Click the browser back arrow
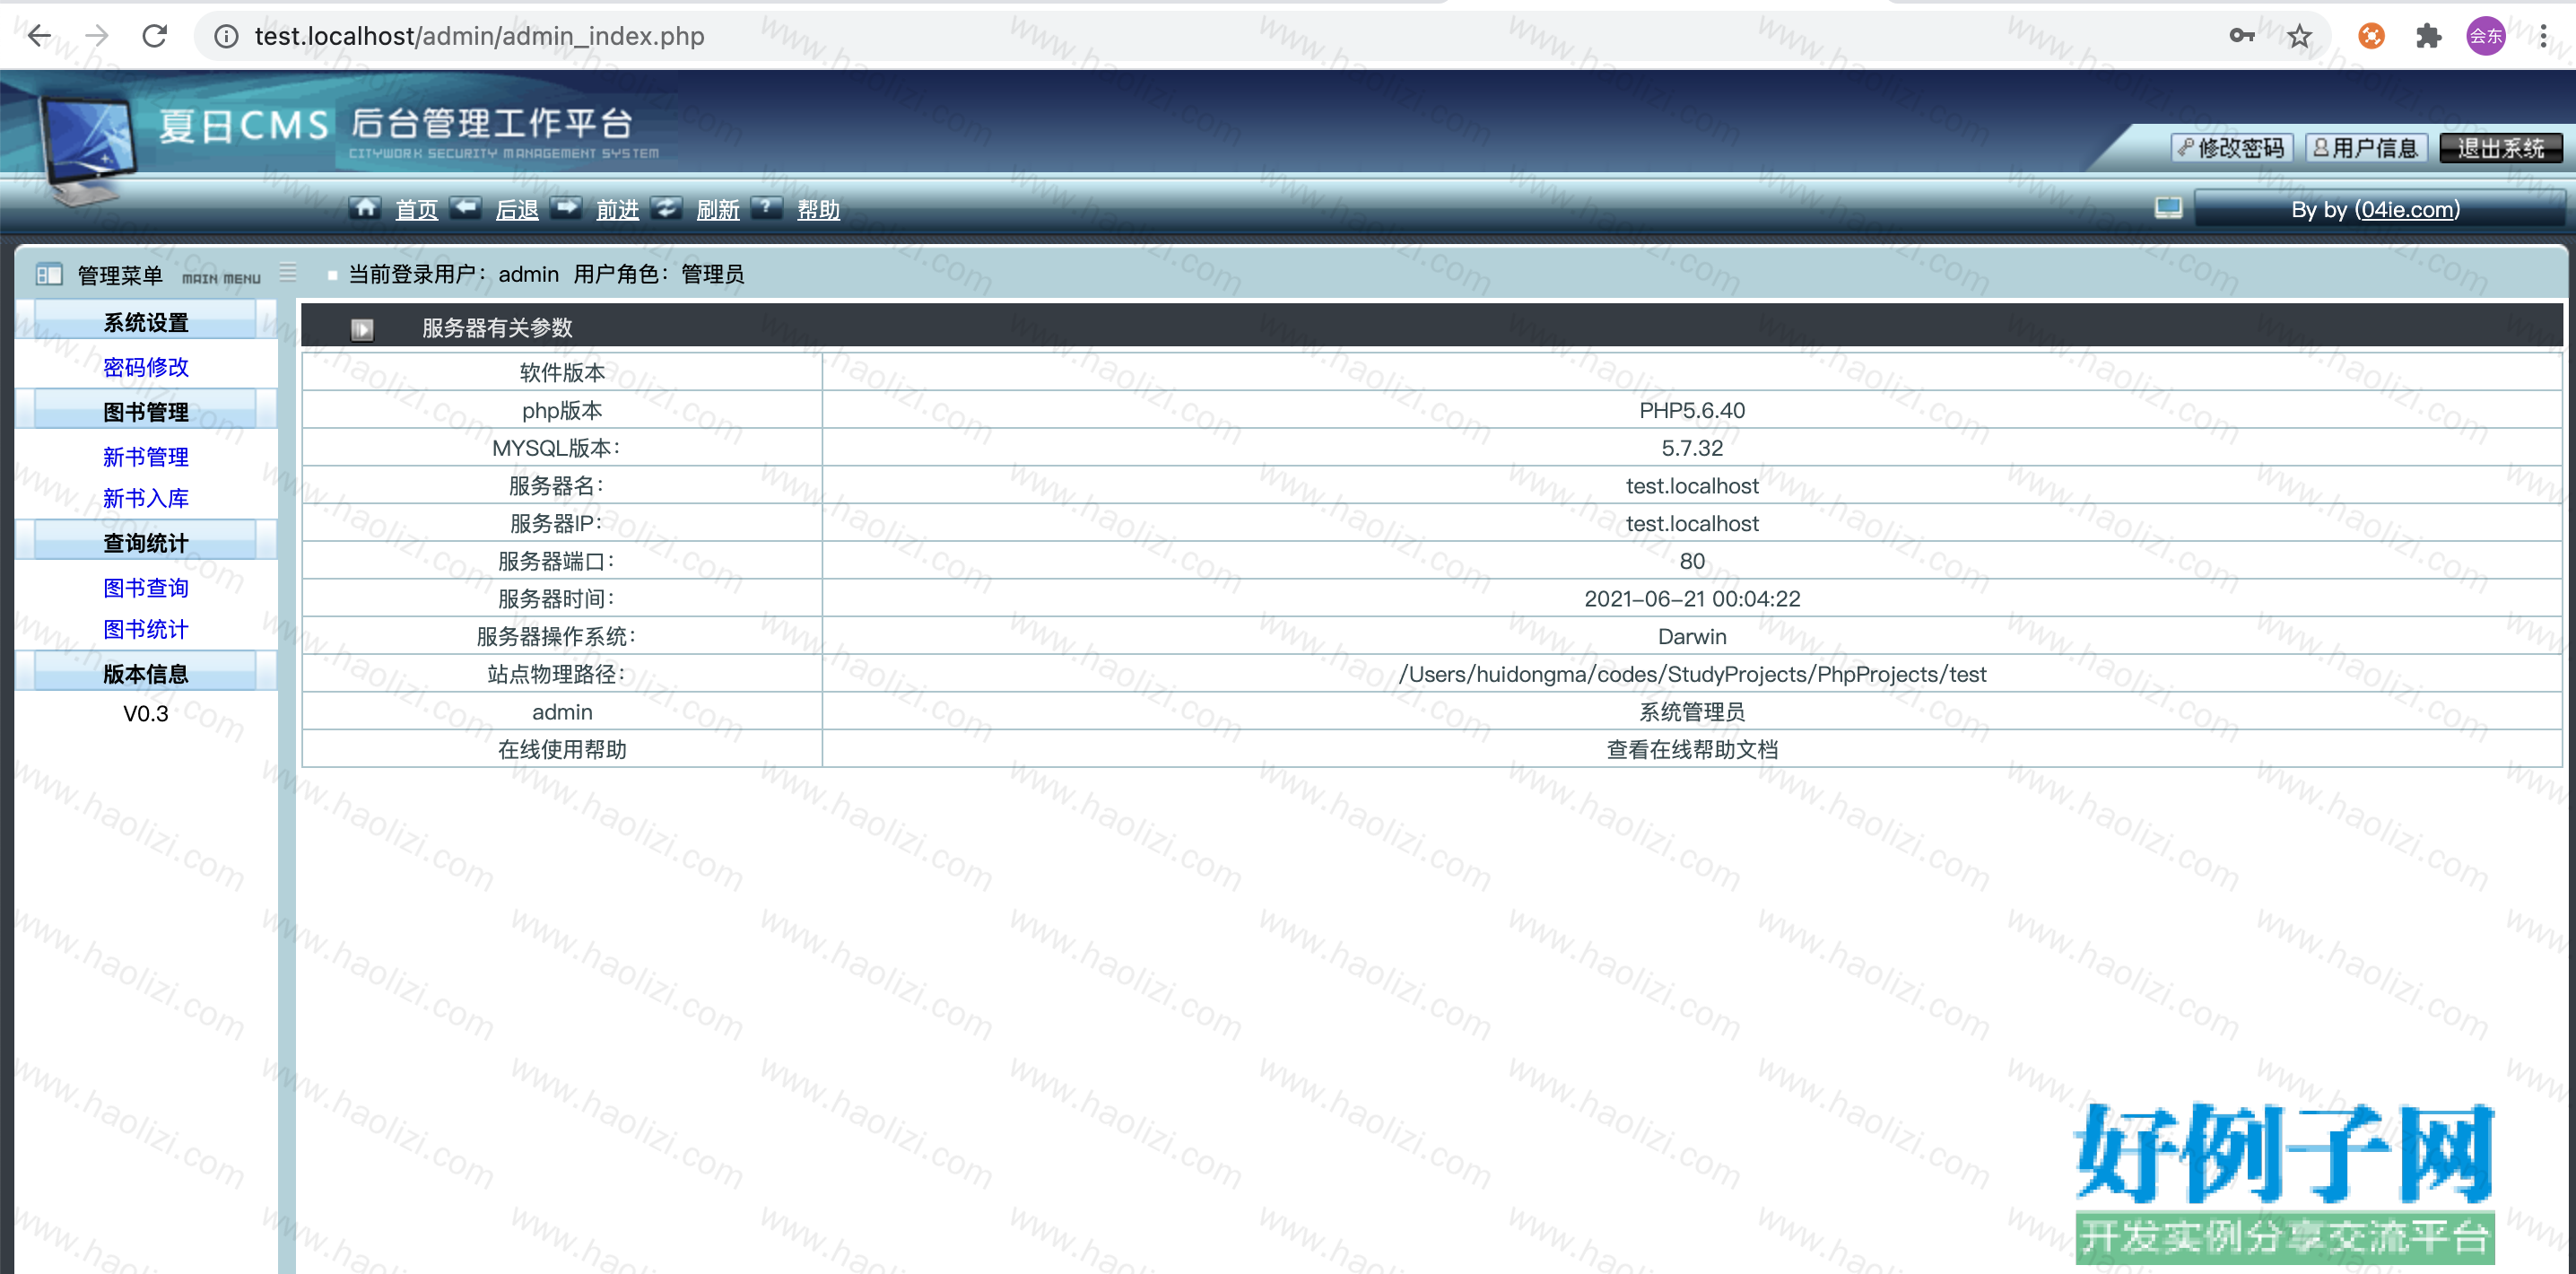This screenshot has height=1274, width=2576. (x=39, y=36)
